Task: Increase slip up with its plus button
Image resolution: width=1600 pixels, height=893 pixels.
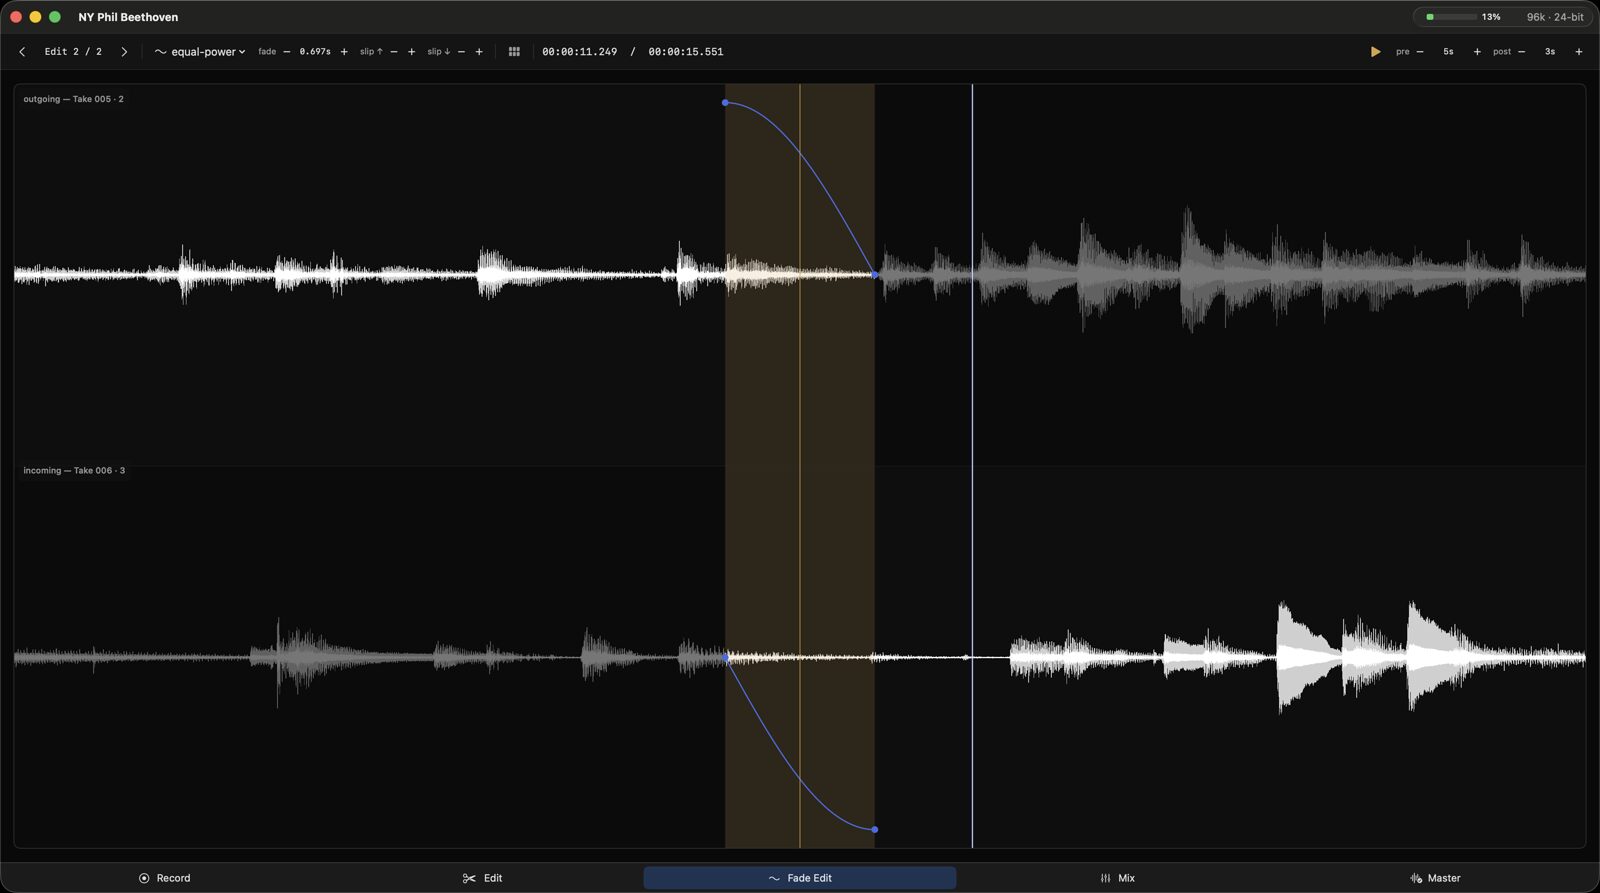Action: [411, 52]
